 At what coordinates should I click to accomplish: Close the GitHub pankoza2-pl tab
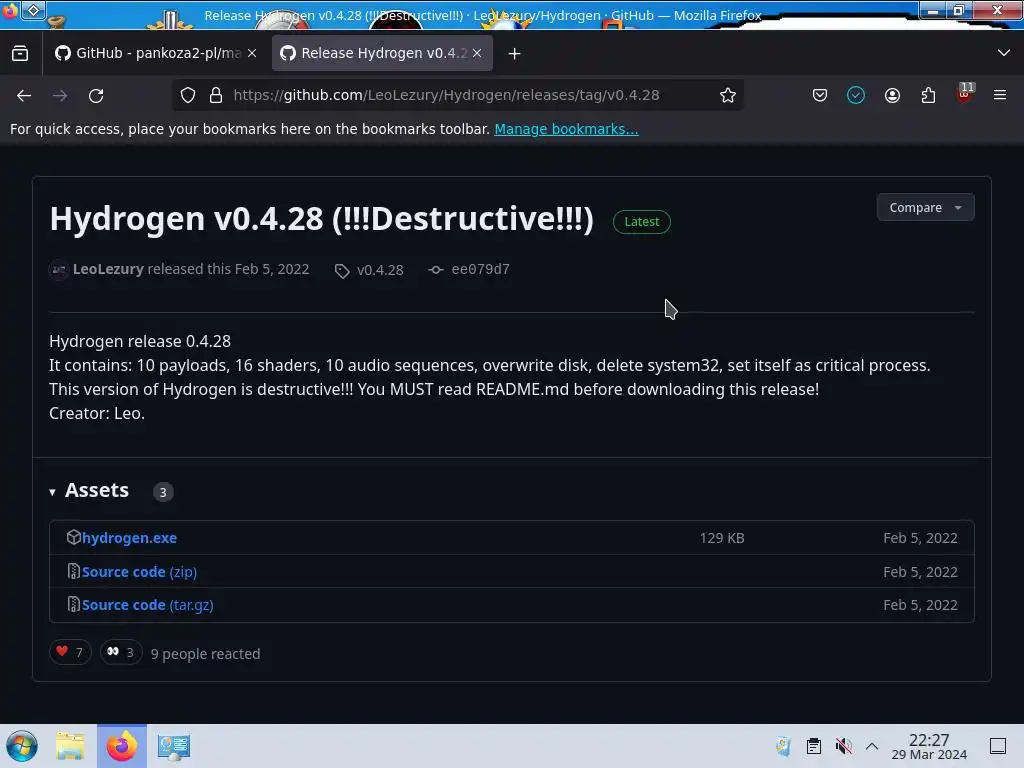tap(252, 53)
